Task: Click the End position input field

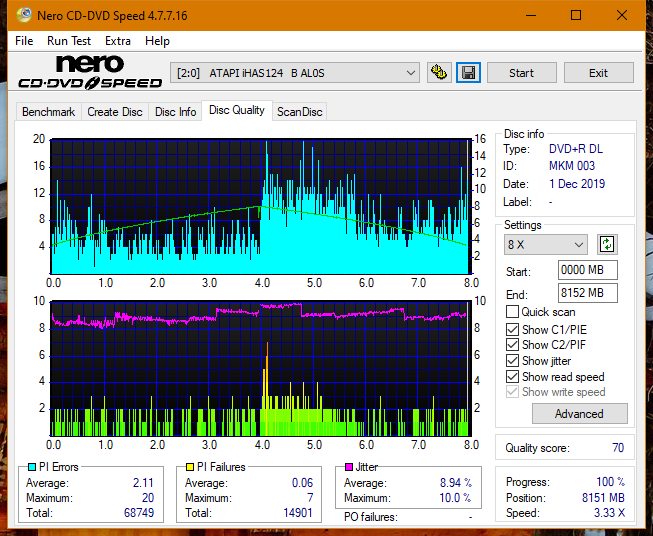Action: [x=587, y=293]
